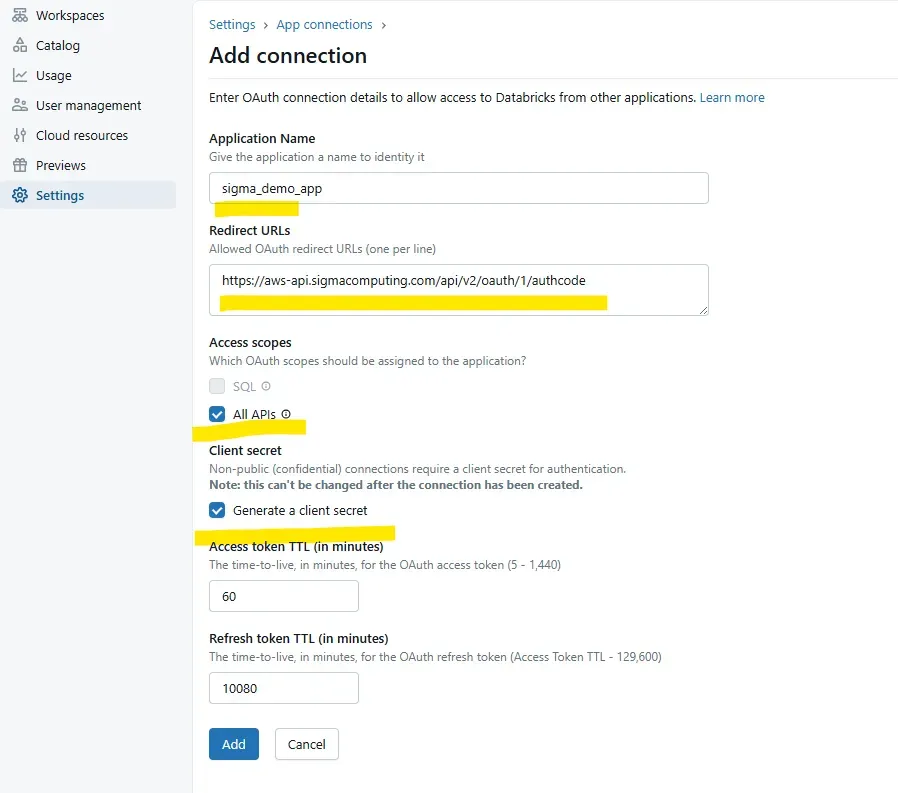Click the Previews gift icon
This screenshot has width=898, height=793.
tap(20, 166)
